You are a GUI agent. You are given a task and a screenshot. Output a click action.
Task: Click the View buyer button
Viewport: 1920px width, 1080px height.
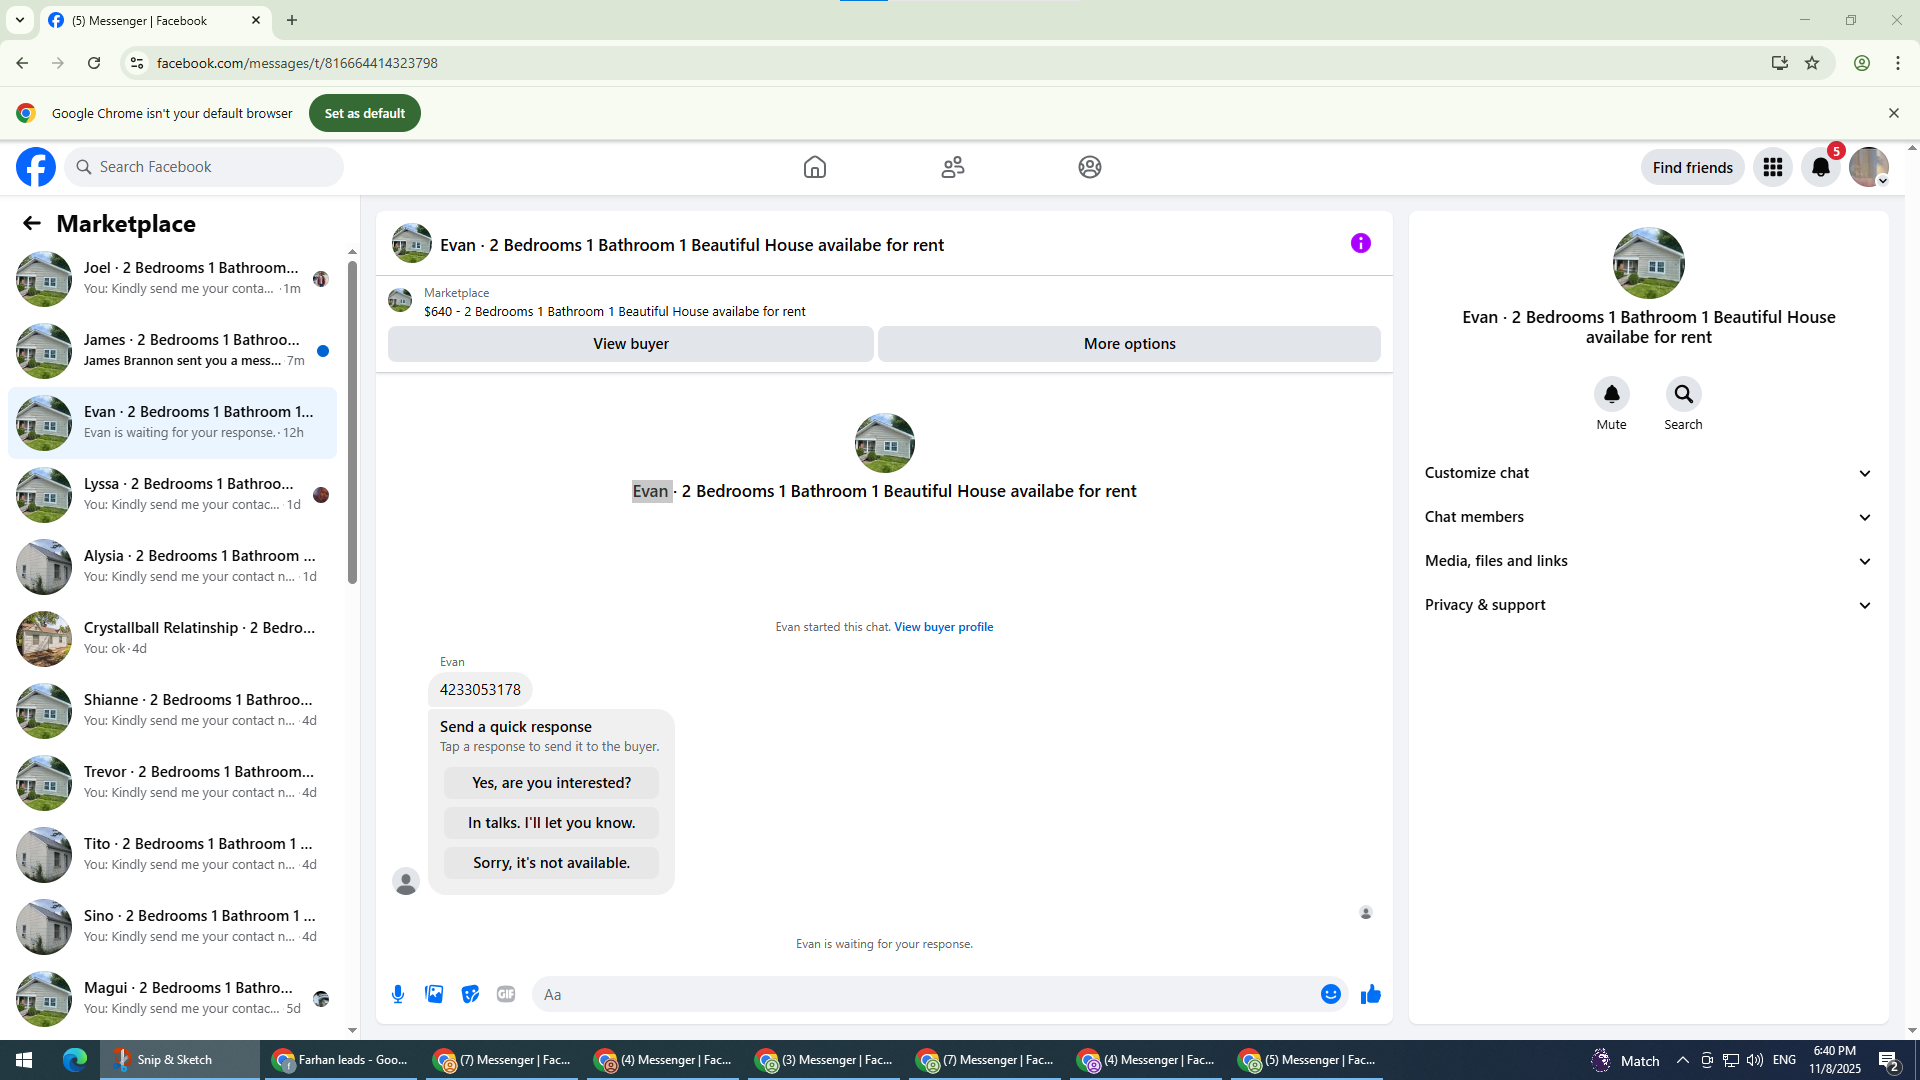tap(630, 344)
